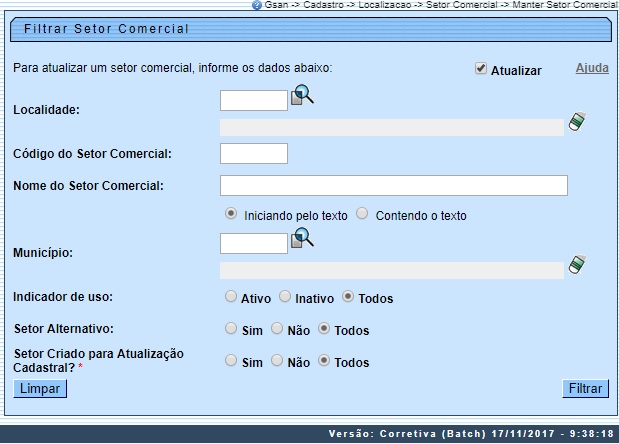Open Localidade search magnifier icon
Image resolution: width=619 pixels, height=444 pixels.
(302, 96)
